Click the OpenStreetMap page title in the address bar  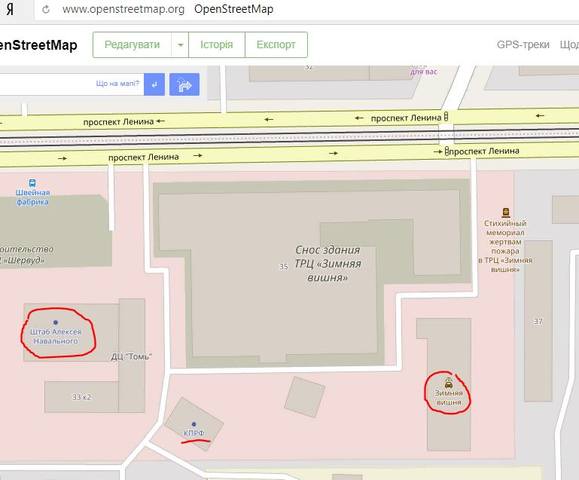coord(234,9)
